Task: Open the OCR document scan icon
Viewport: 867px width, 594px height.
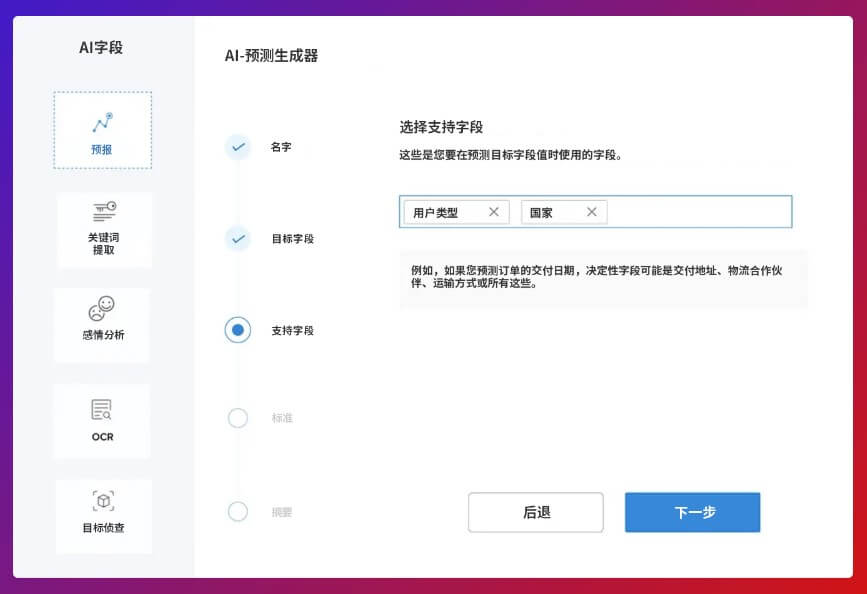Action: [x=102, y=410]
